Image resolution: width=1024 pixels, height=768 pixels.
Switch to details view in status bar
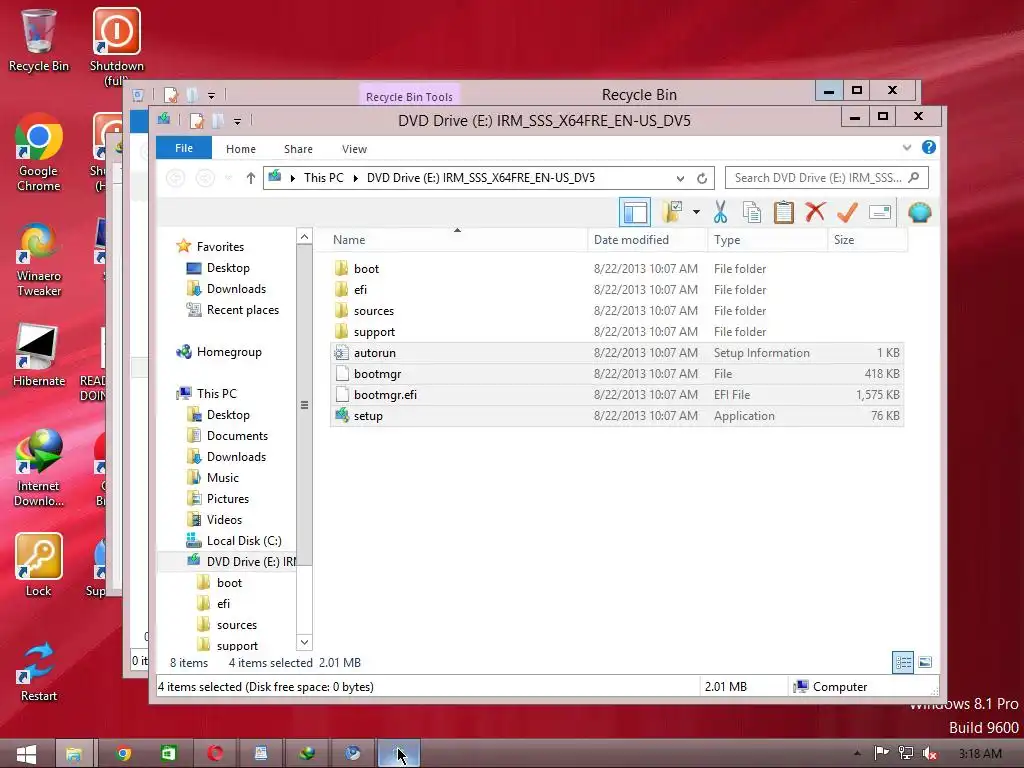click(903, 662)
